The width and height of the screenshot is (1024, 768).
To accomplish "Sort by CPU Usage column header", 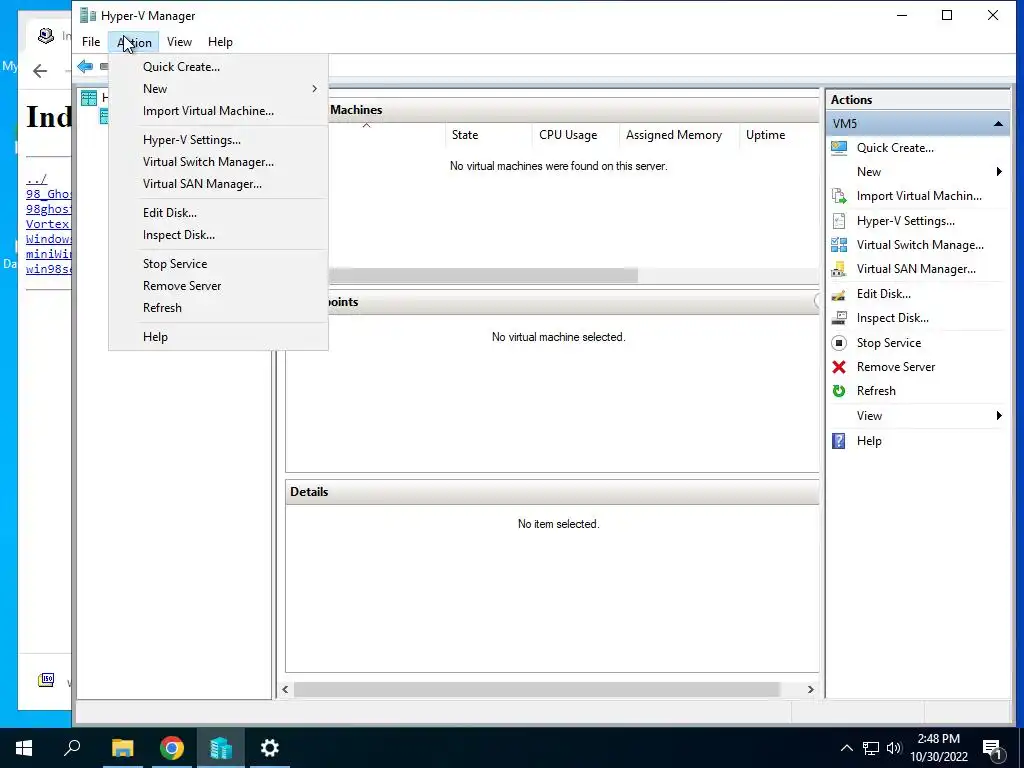I will point(575,135).
